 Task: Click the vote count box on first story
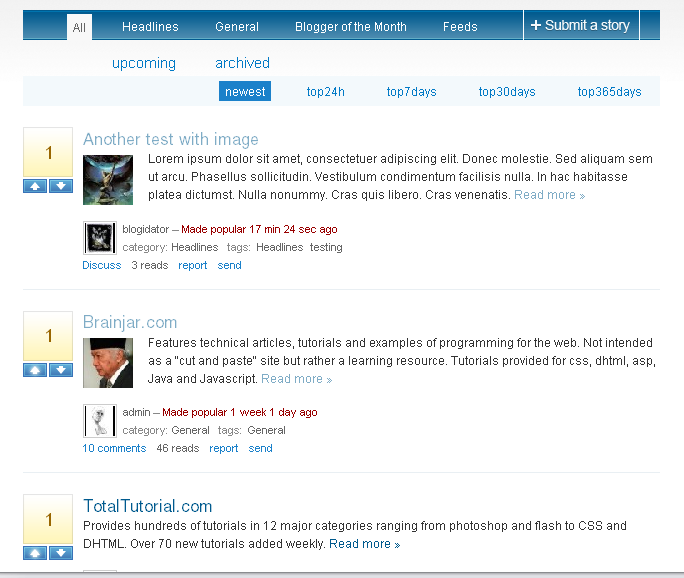coord(48,152)
